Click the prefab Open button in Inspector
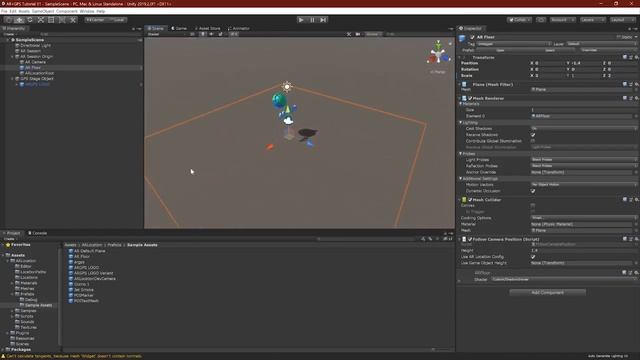The image size is (640, 360). pos(500,50)
